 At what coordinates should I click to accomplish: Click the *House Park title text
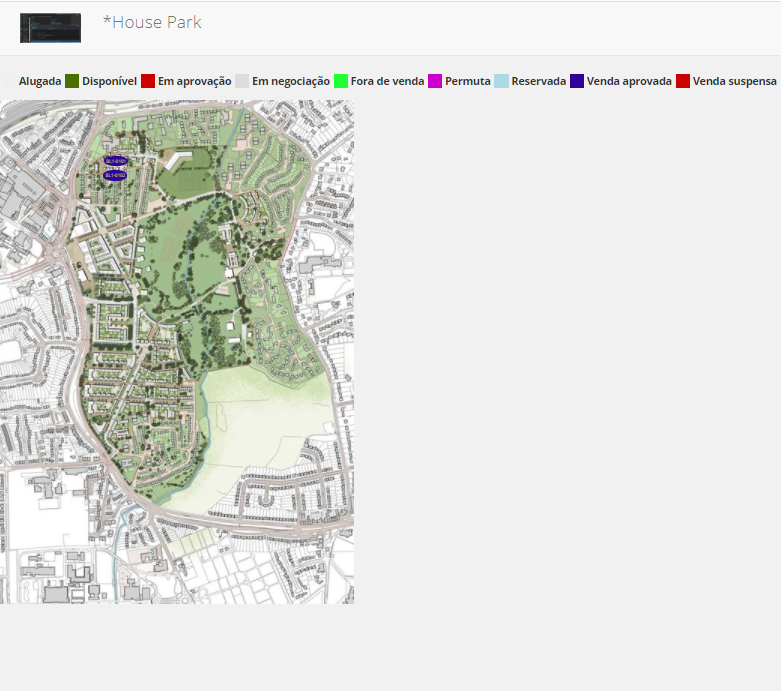coord(152,22)
